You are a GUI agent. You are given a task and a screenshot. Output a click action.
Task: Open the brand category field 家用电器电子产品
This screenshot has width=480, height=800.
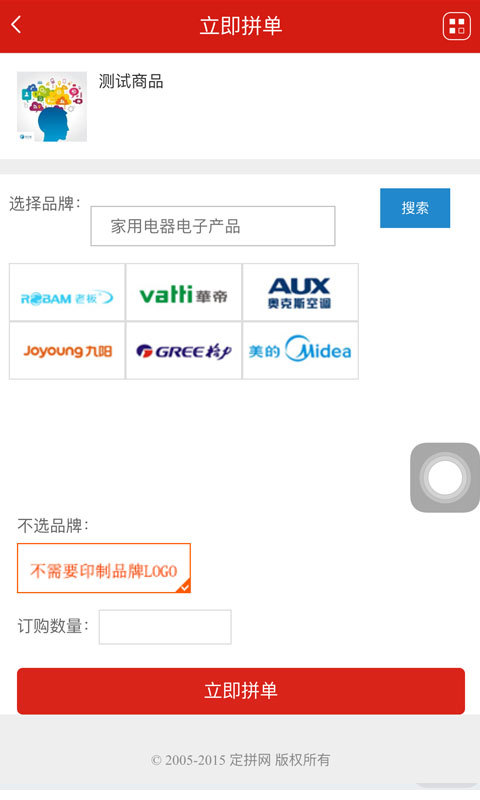pos(213,226)
